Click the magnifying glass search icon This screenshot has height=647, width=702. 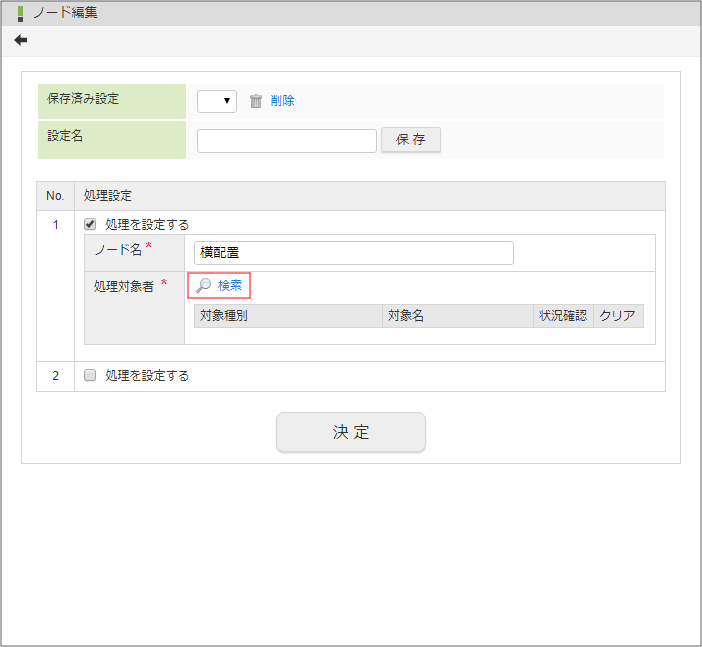pos(204,285)
